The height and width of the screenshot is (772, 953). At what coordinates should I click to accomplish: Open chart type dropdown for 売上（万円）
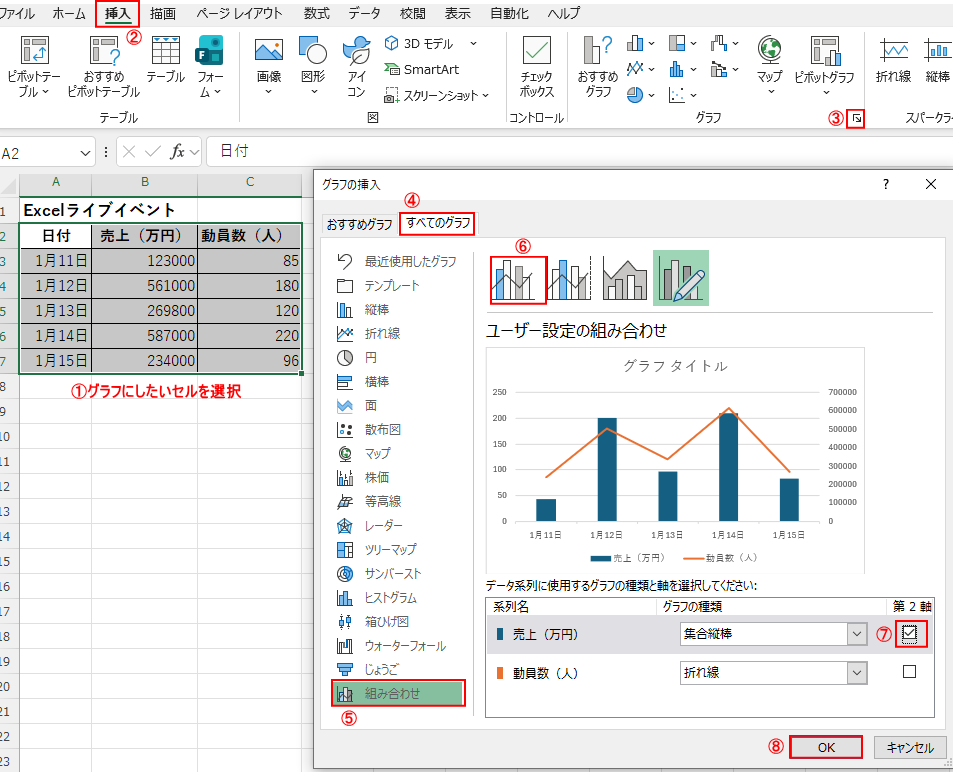pos(856,634)
